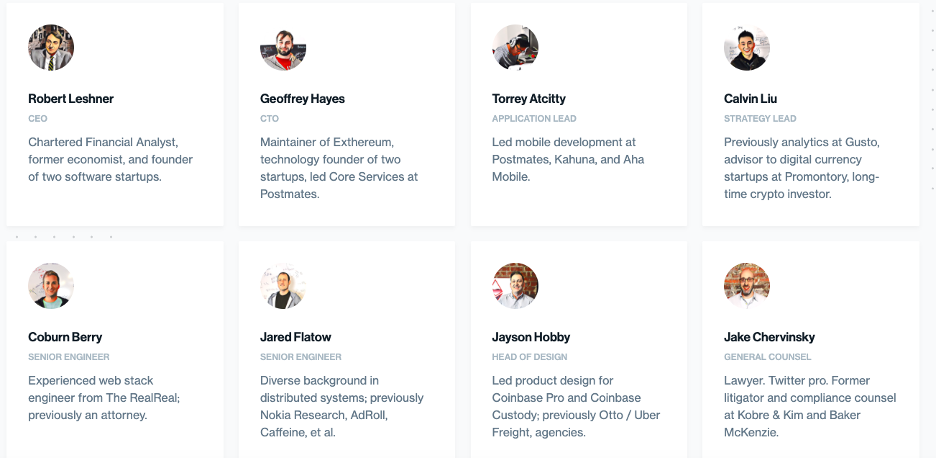Click the Coburn Berry name
The image size is (936, 458).
point(65,337)
